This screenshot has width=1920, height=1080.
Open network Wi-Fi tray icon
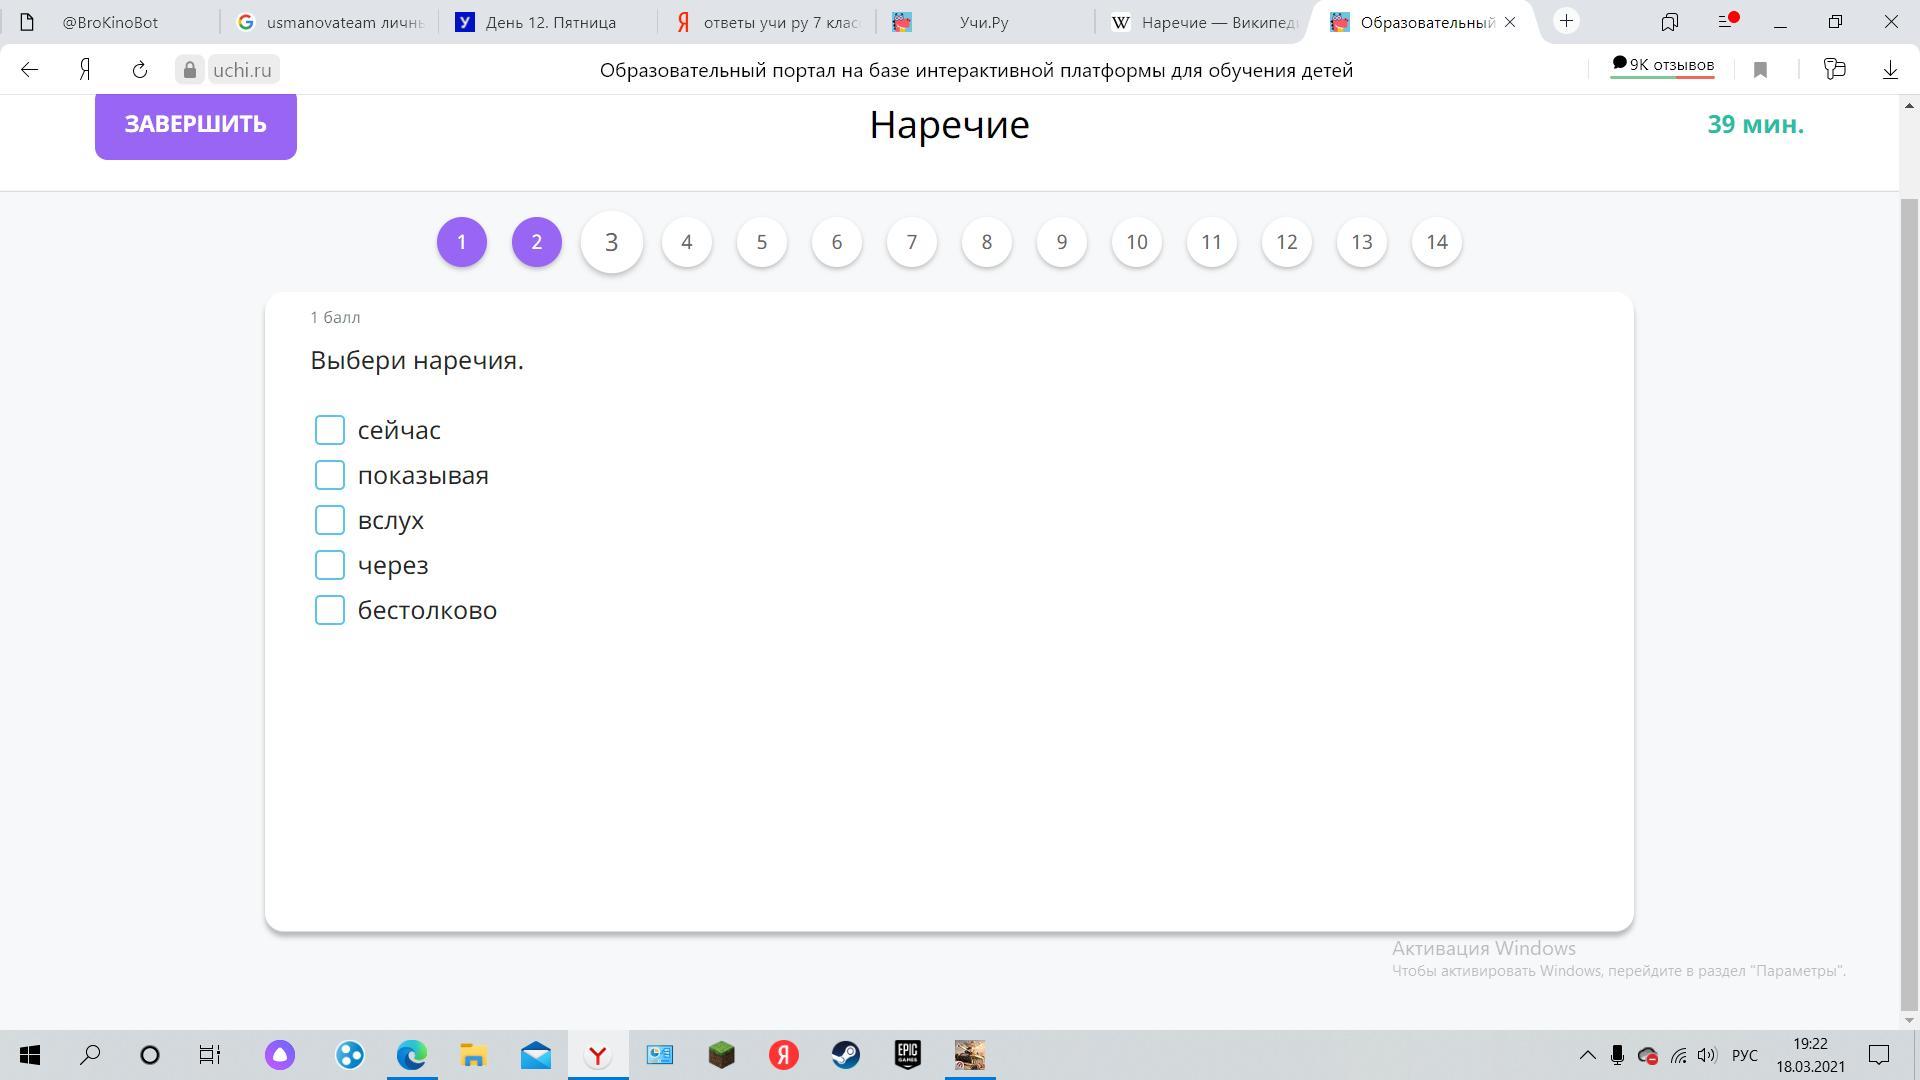(1679, 1055)
